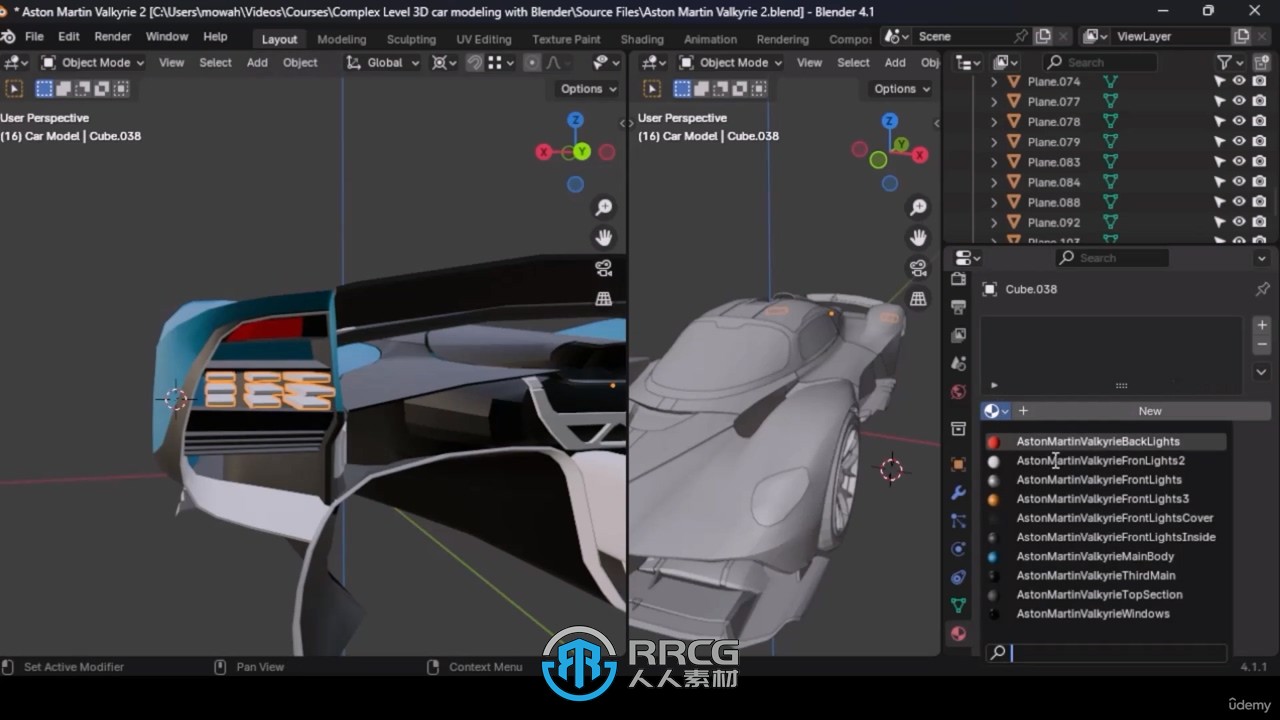This screenshot has height=720, width=1280.
Task: Toggle proportional editing in left viewport header
Action: (x=532, y=62)
